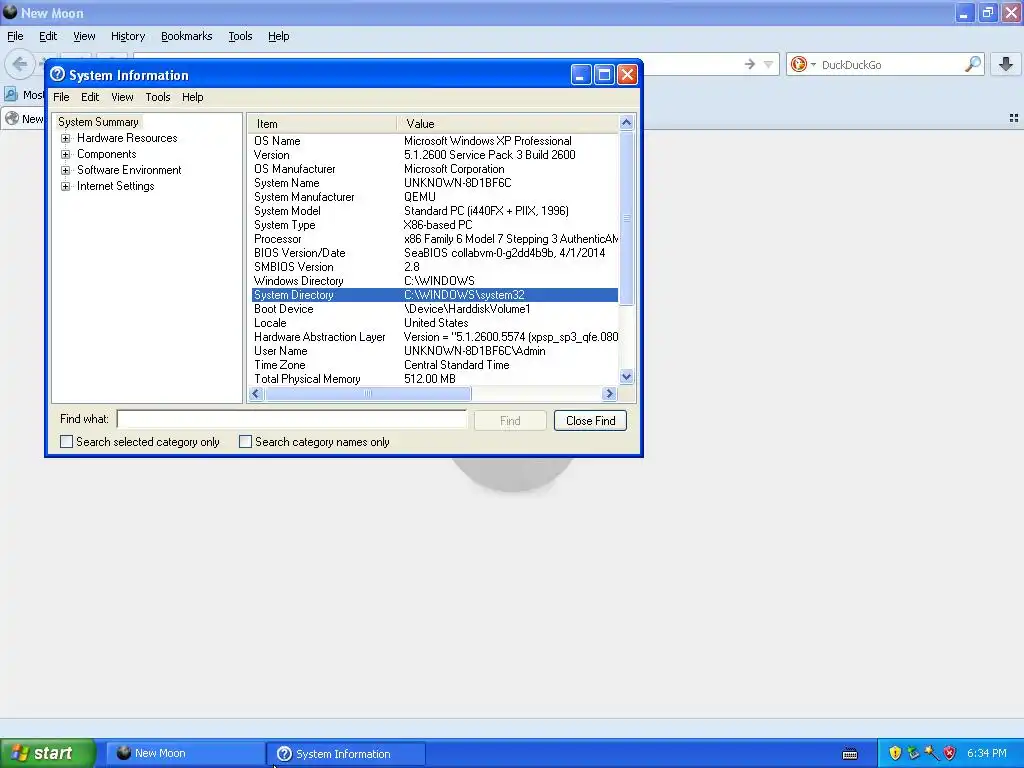1024x768 pixels.
Task: Expand the Software Environment tree node
Action: 65,170
